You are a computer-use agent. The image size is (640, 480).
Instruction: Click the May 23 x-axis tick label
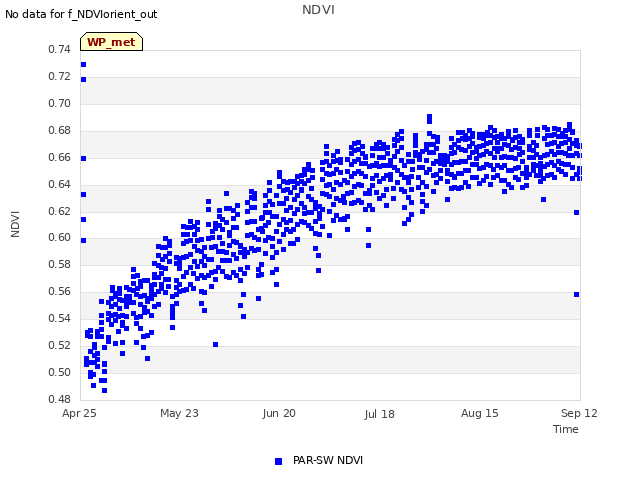179,413
